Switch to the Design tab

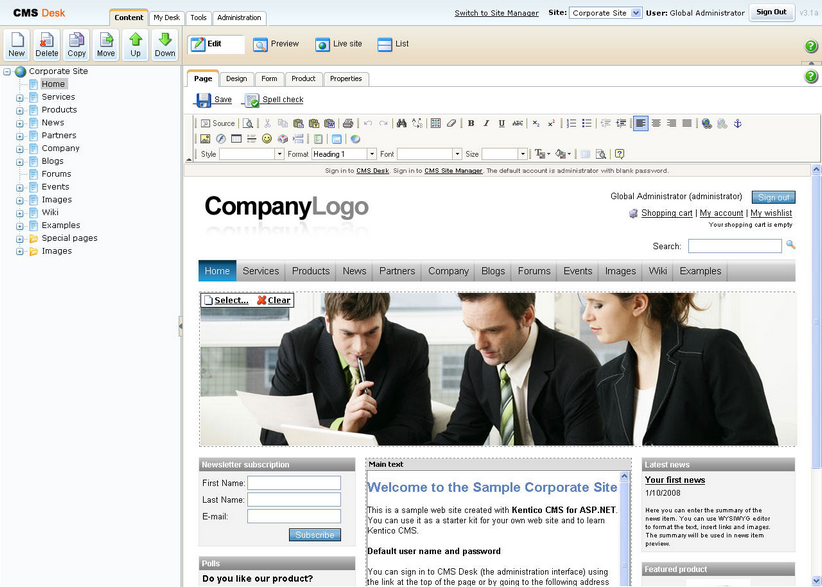click(236, 79)
